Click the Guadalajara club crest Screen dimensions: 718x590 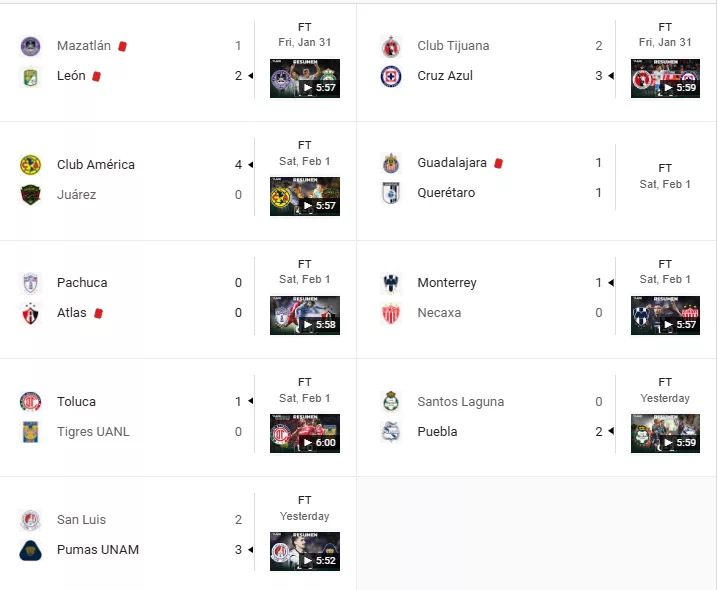pyautogui.click(x=391, y=163)
